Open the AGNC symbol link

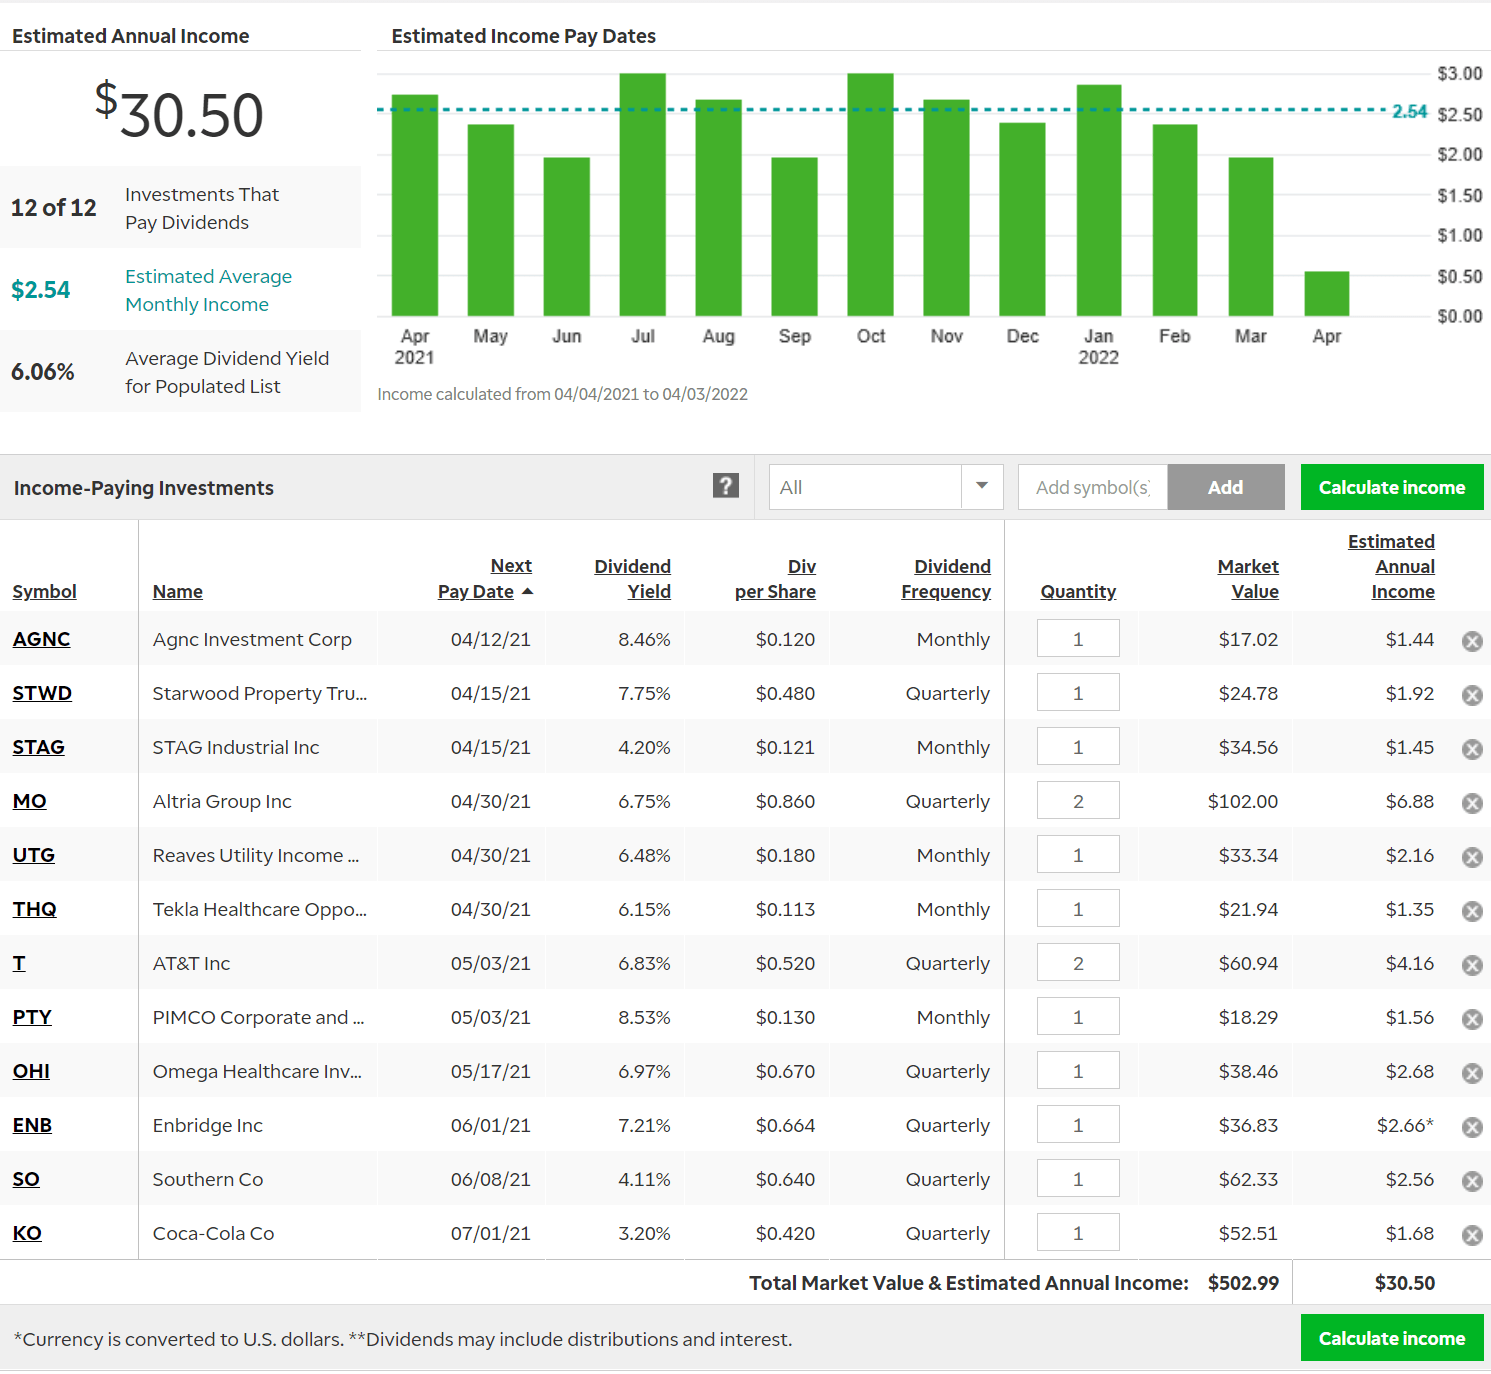click(x=41, y=639)
